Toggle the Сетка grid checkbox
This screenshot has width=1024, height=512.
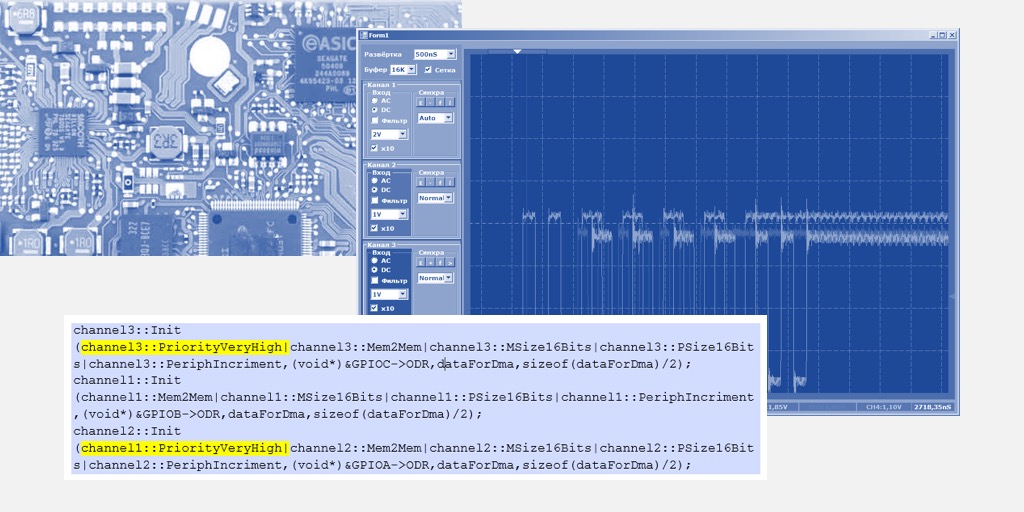pos(428,69)
